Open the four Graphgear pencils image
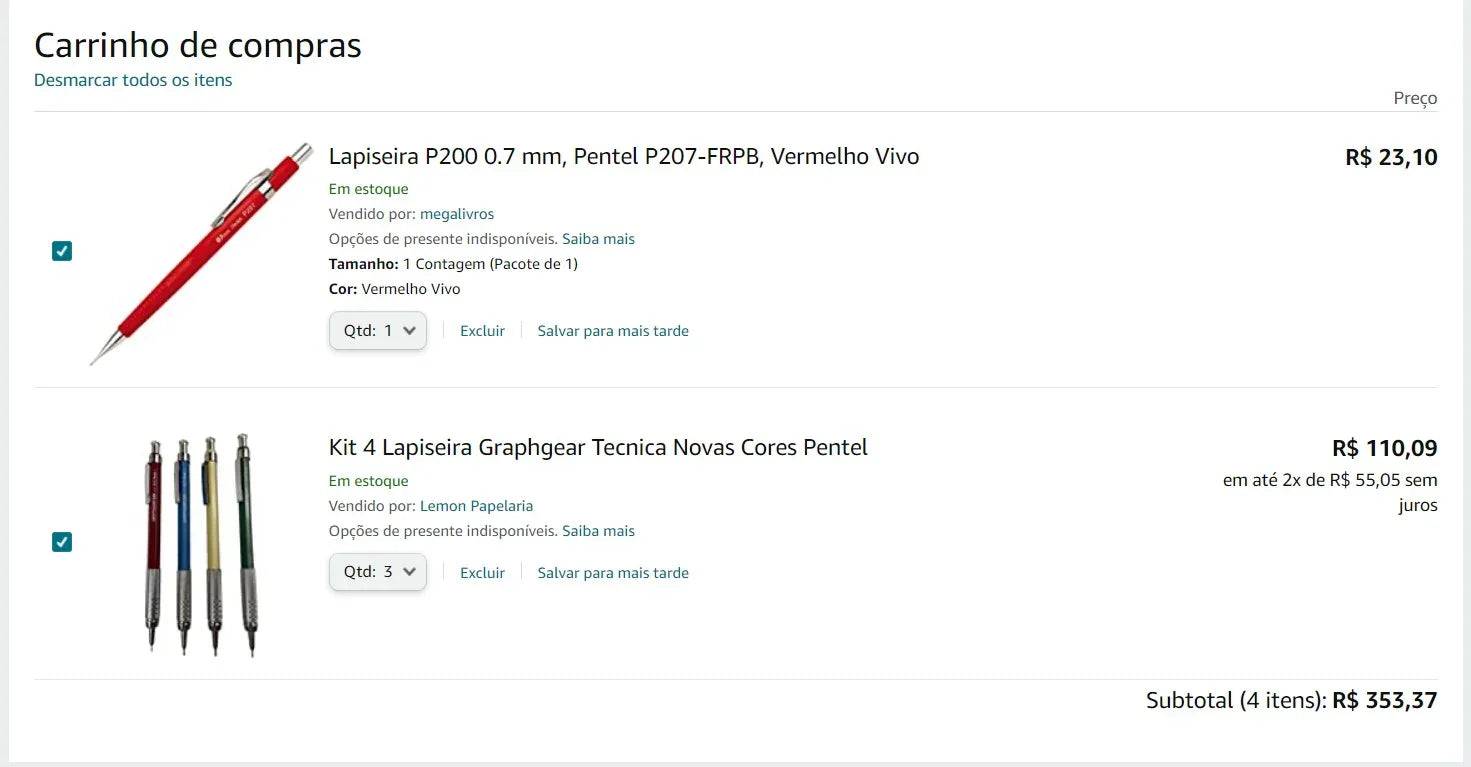The height and width of the screenshot is (767, 1471). (201, 544)
